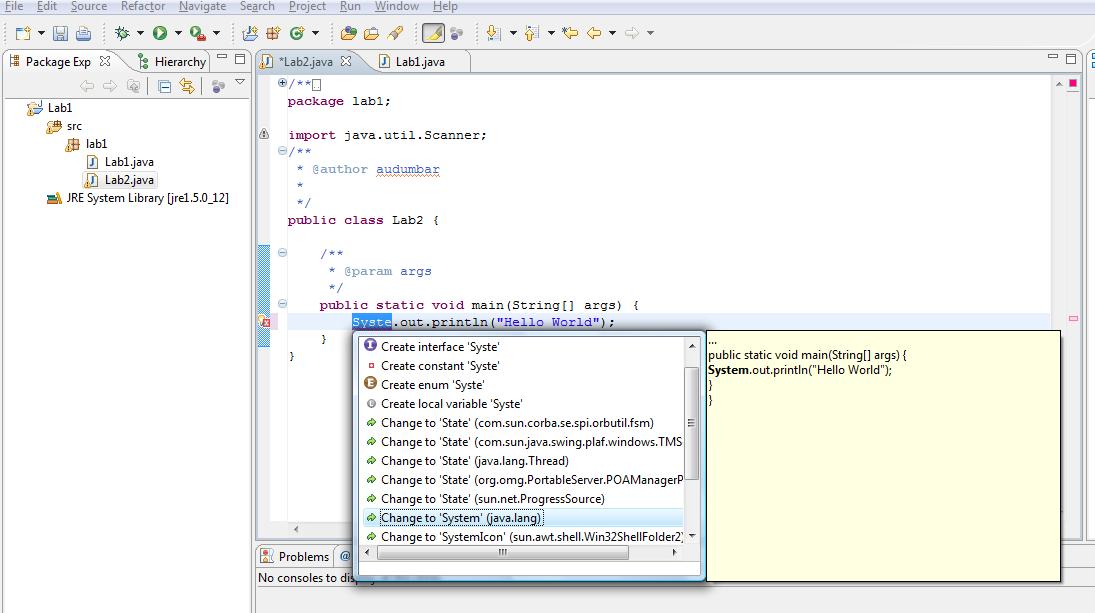Click the Package Explorer forward arrow
Screen dimensions: 1095x613
point(110,86)
